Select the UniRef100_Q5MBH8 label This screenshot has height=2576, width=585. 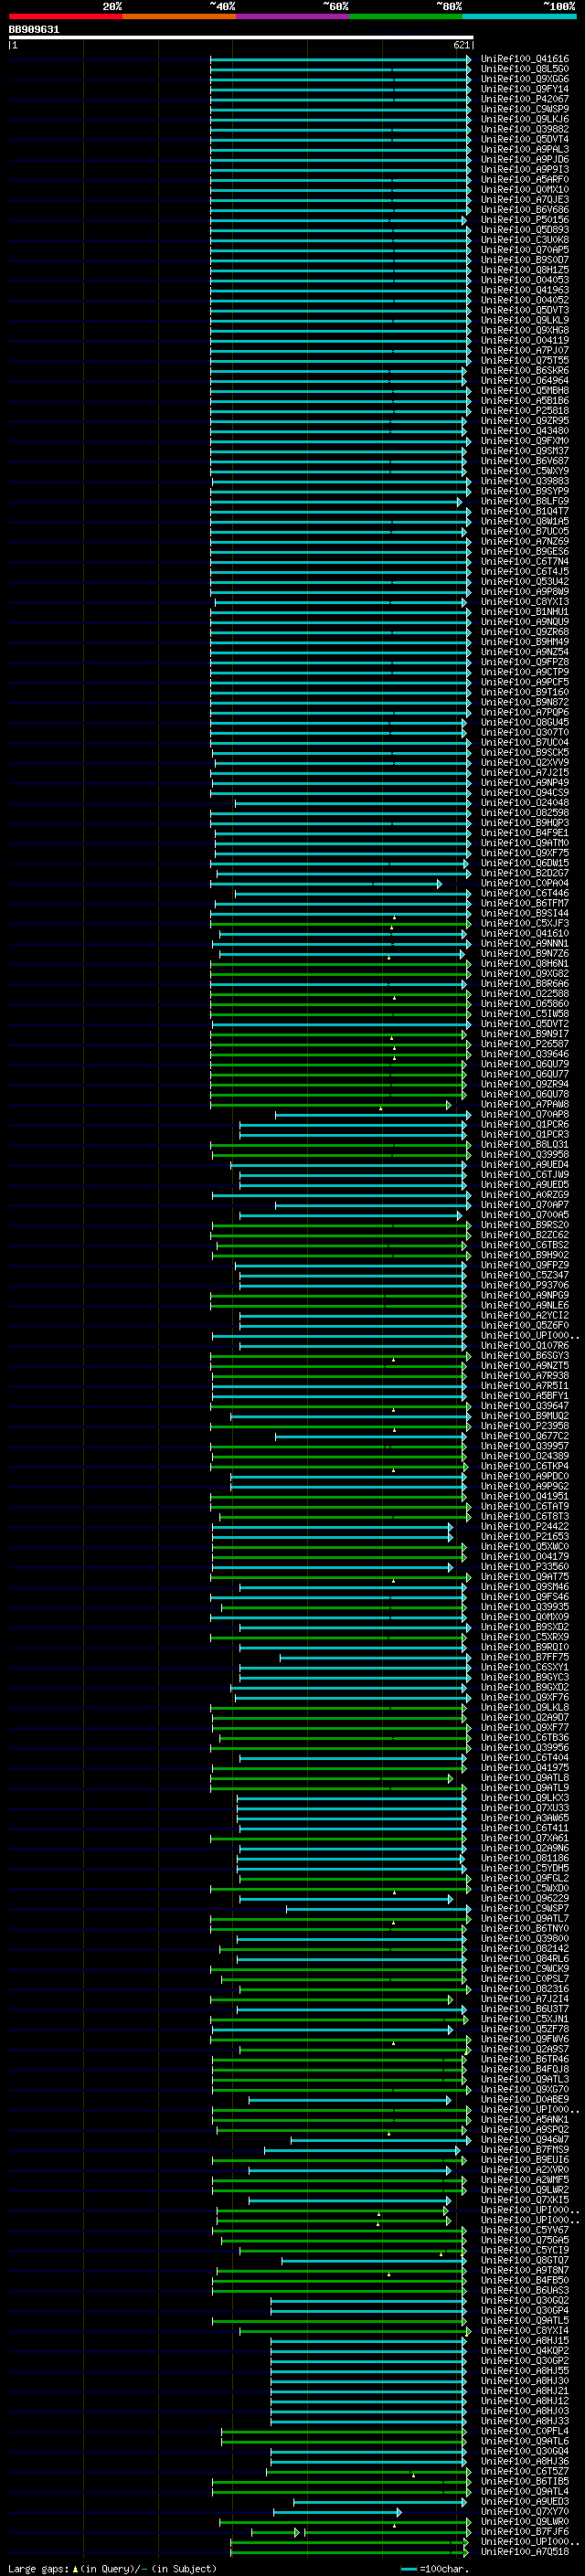click(525, 391)
